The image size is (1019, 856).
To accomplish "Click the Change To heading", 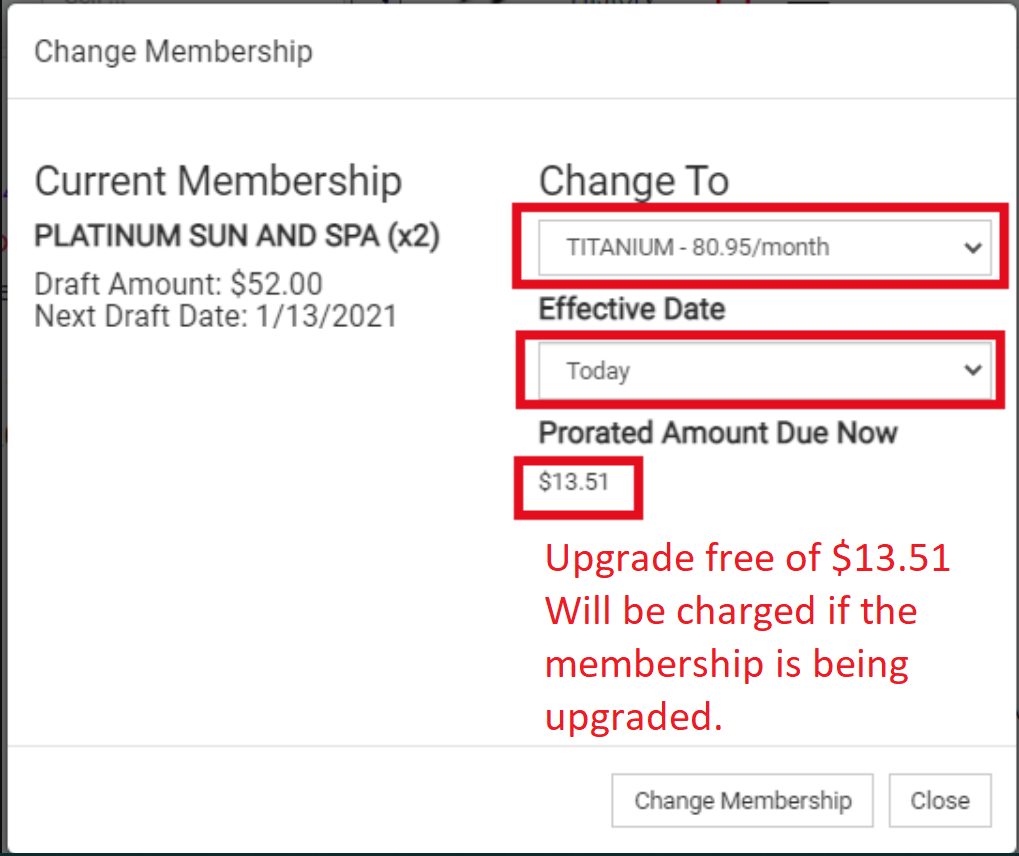I will click(634, 181).
